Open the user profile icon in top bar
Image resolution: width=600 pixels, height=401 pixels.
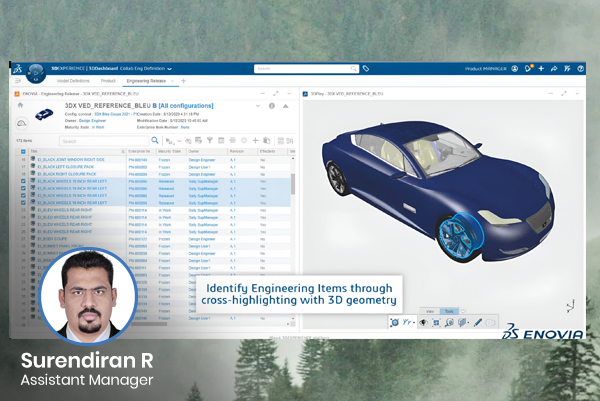coord(515,69)
